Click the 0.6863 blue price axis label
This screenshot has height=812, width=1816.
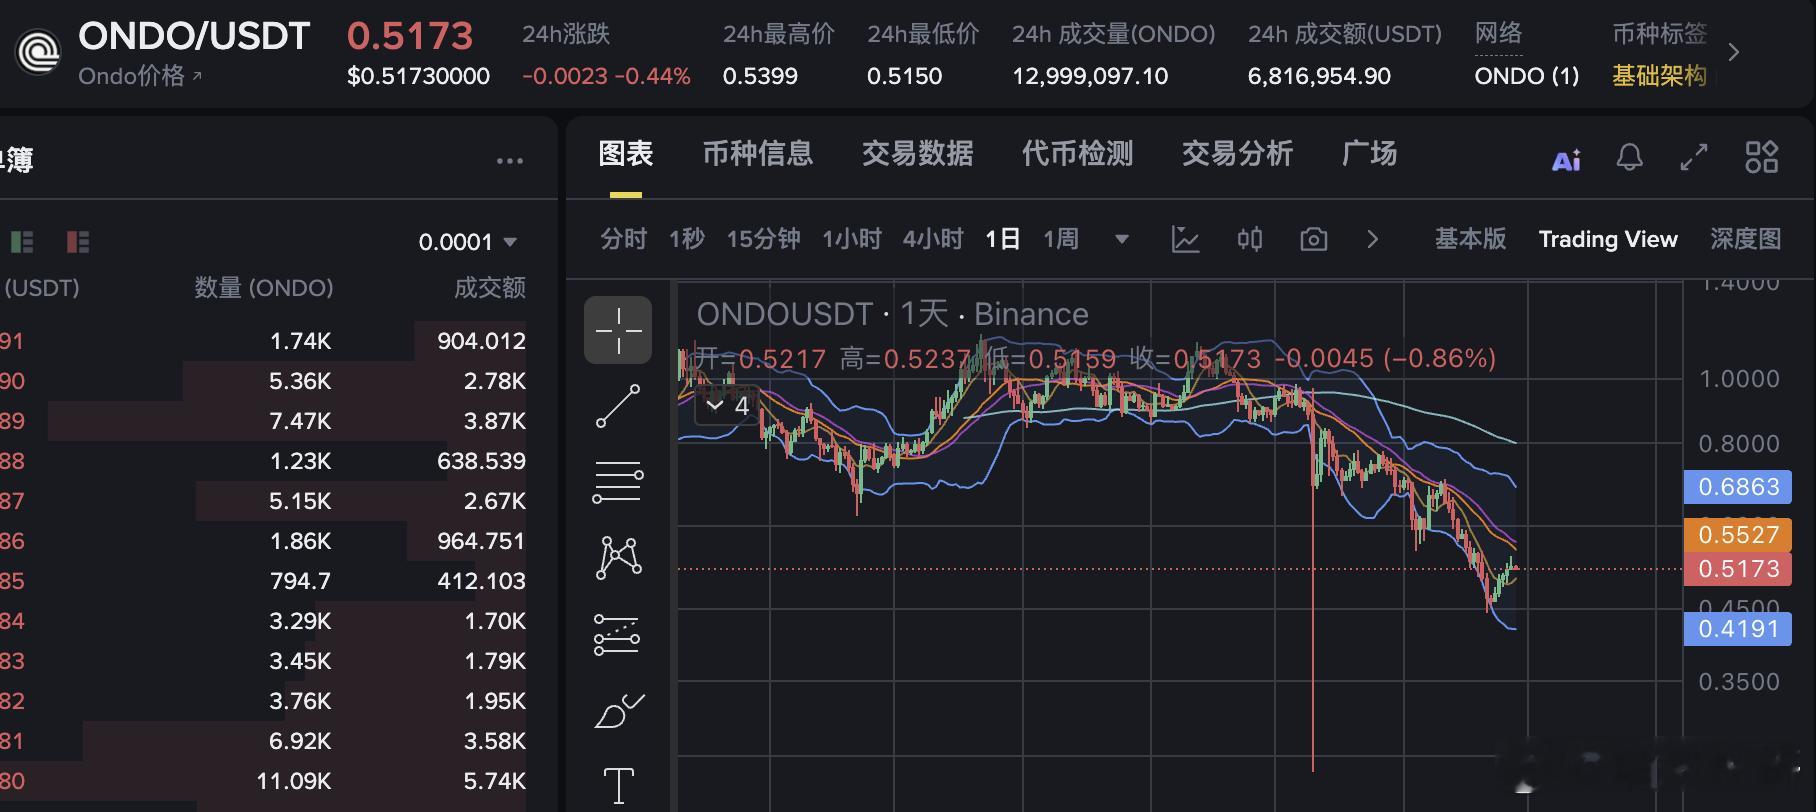pyautogui.click(x=1739, y=487)
